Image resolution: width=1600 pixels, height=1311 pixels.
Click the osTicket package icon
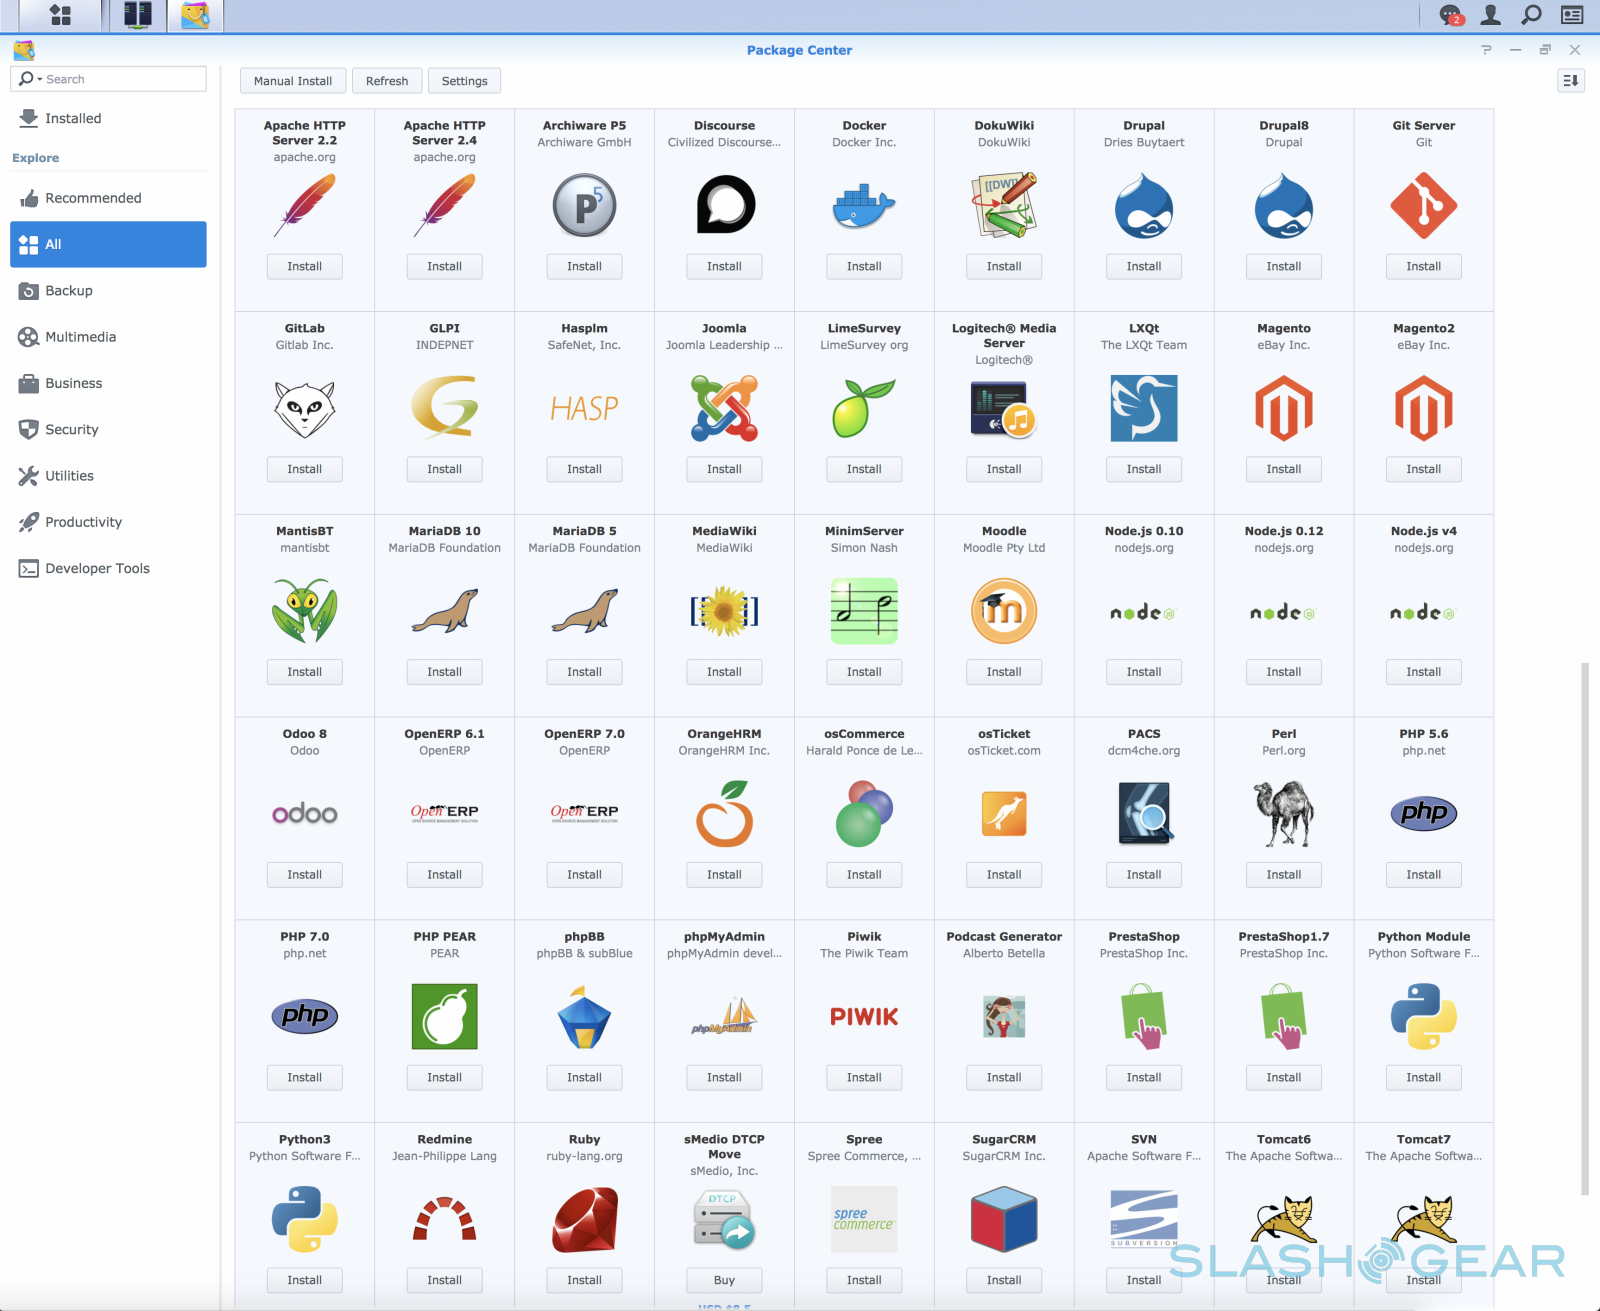click(1004, 814)
